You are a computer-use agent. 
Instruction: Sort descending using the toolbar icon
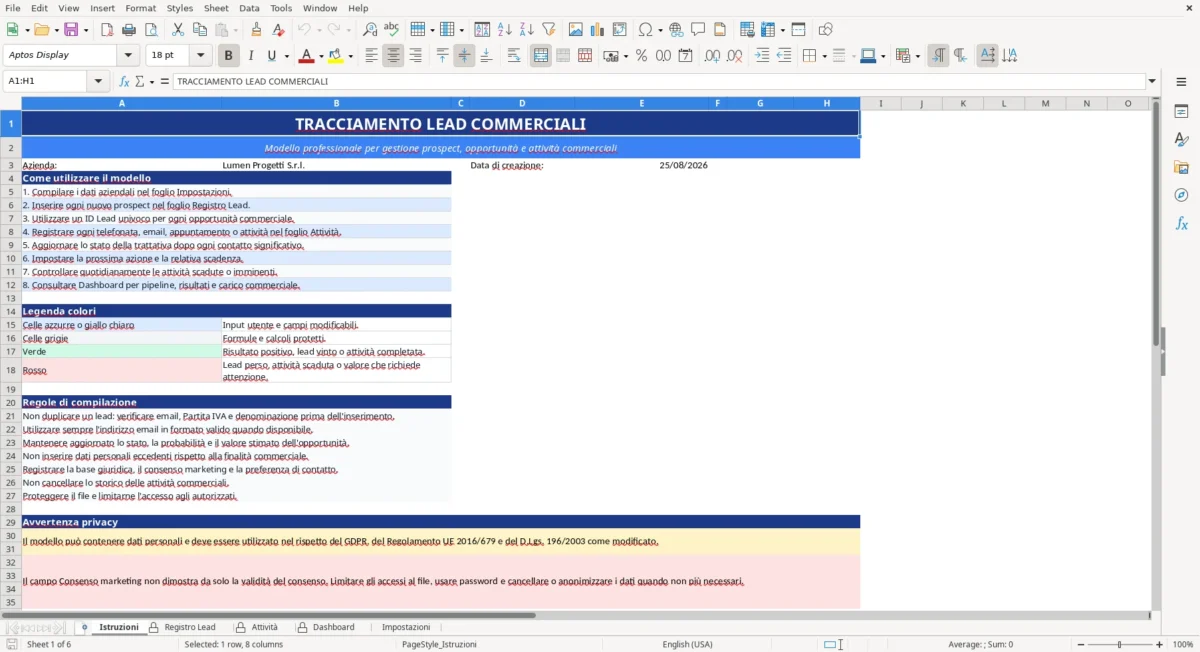pos(527,30)
